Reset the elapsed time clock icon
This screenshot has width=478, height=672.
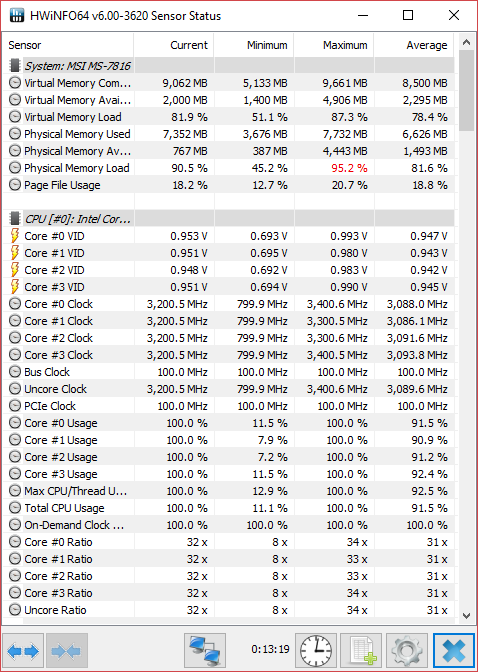pos(316,651)
